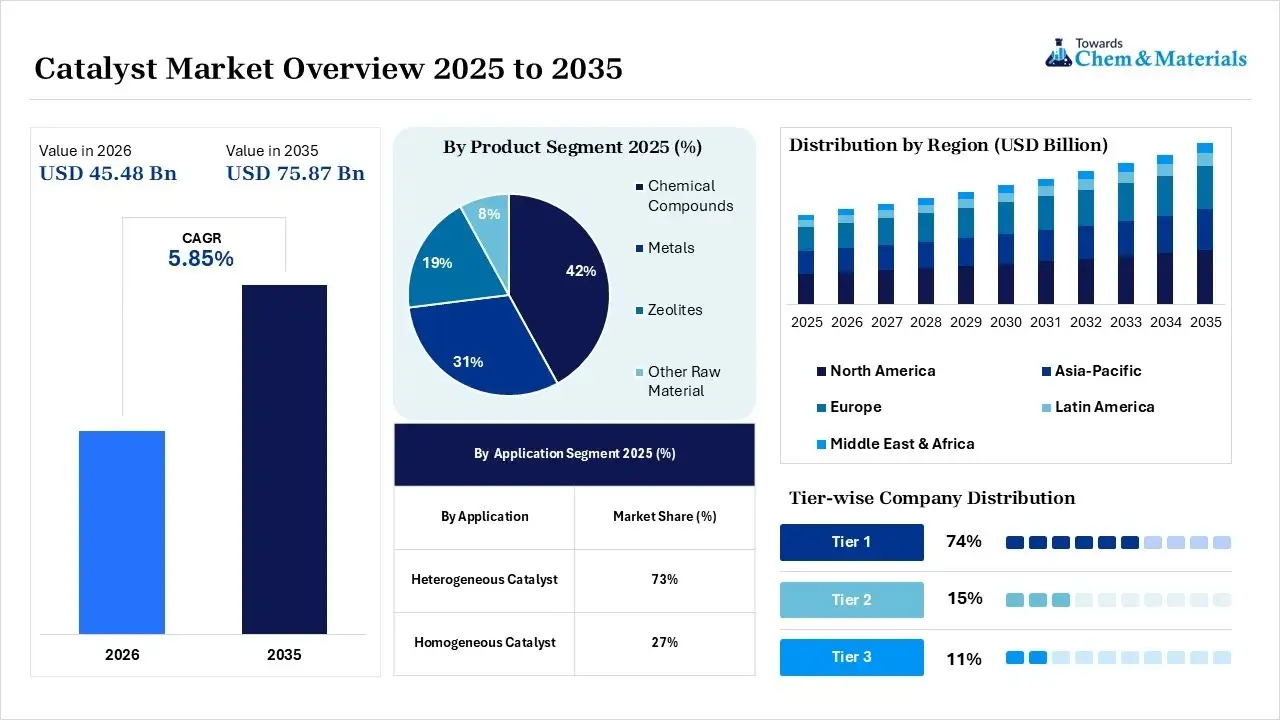1280x720 pixels.
Task: Click the Value in 2035 label
Action: point(272,151)
